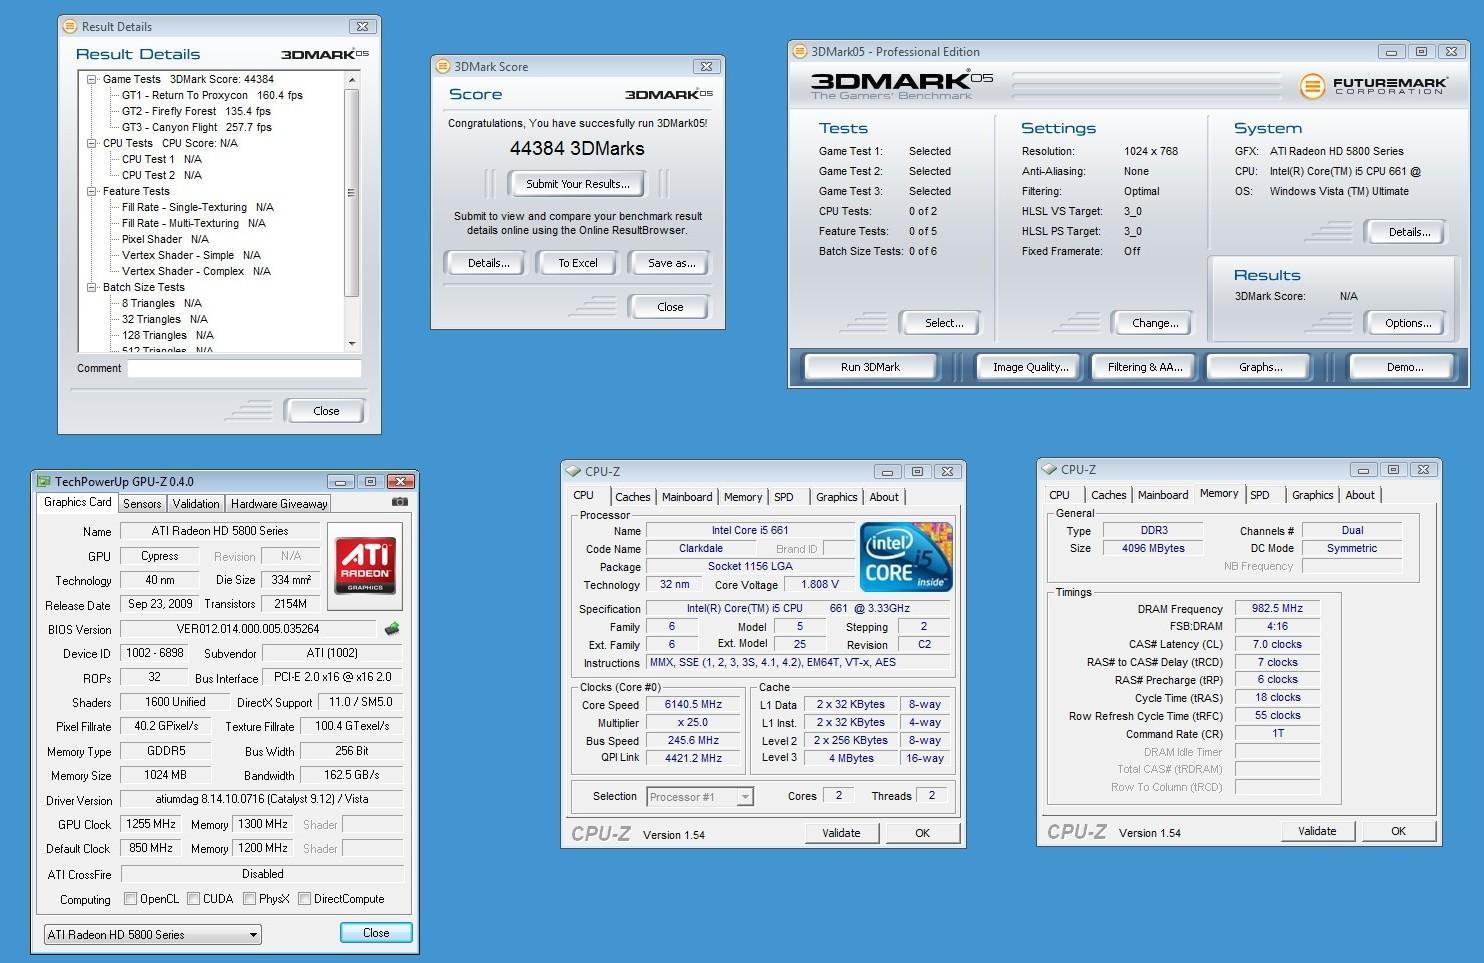Click Close in Result Details window
The image size is (1484, 963).
click(326, 411)
